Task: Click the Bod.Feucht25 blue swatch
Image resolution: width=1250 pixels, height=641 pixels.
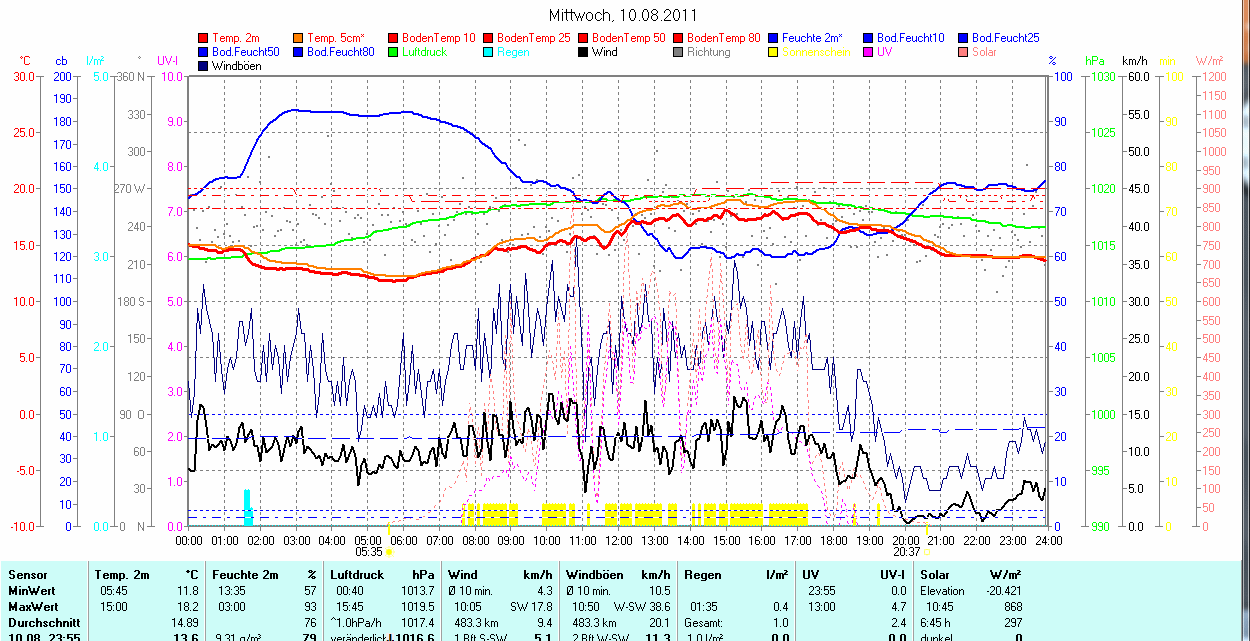Action: [x=963, y=38]
